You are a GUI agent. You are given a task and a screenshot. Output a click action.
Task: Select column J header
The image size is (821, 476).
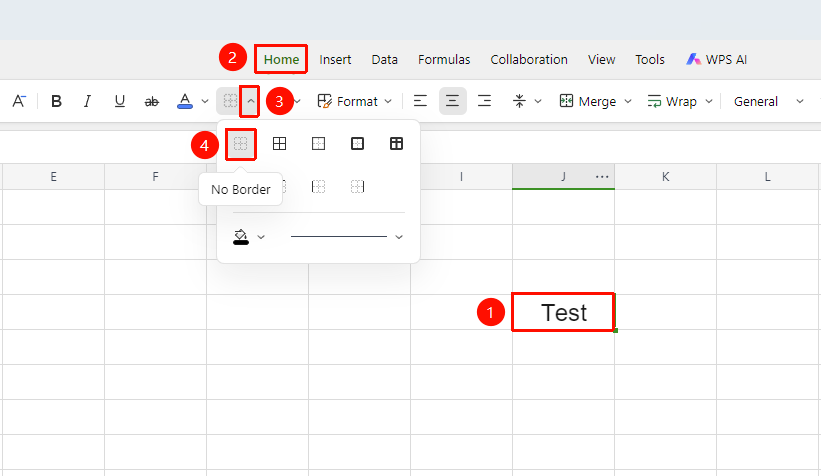[563, 176]
